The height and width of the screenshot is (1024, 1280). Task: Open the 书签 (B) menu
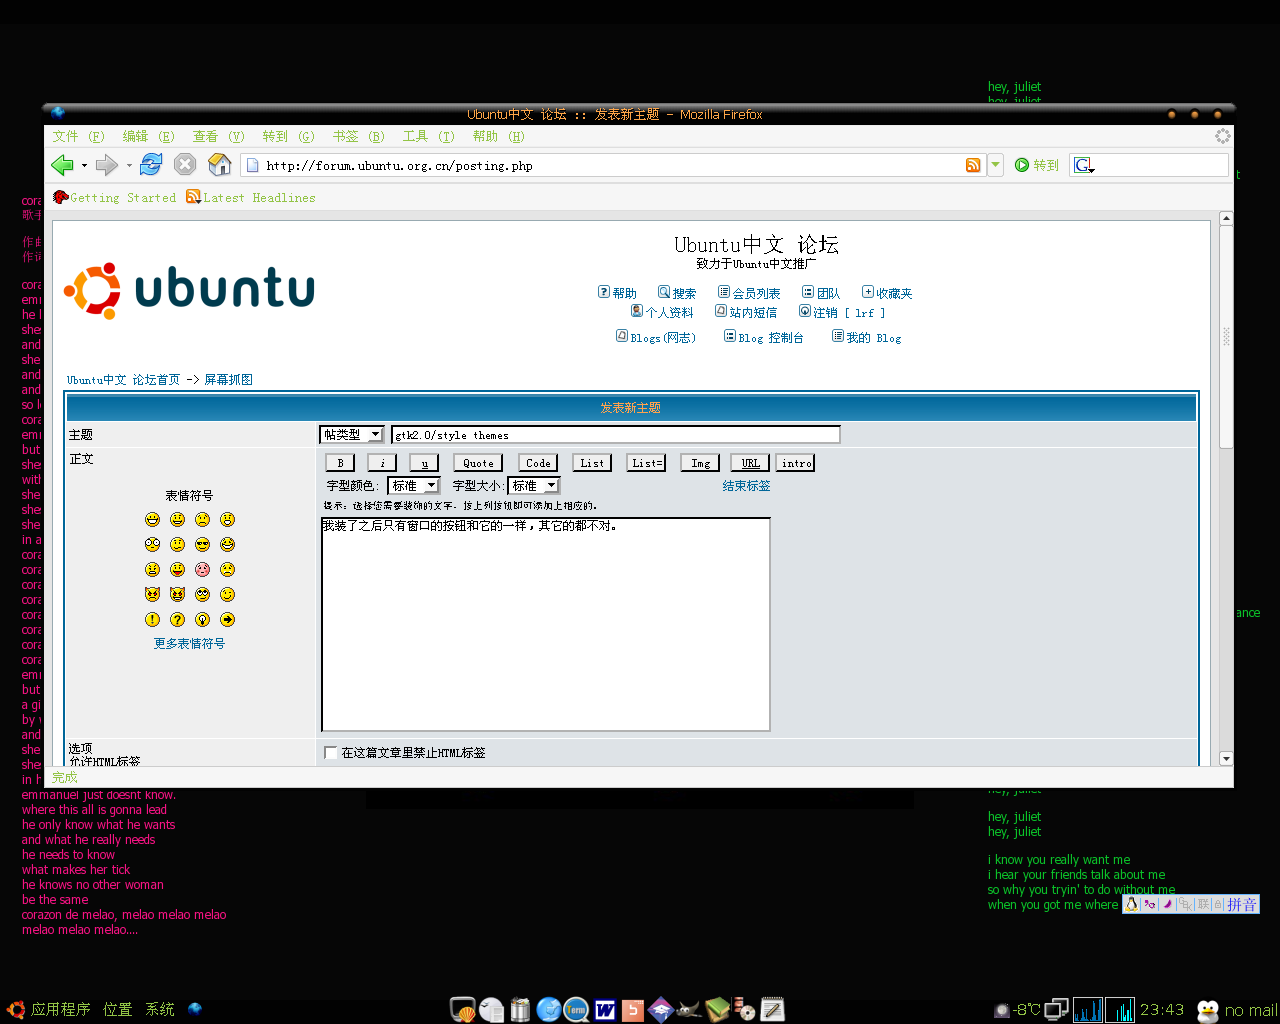pyautogui.click(x=358, y=136)
